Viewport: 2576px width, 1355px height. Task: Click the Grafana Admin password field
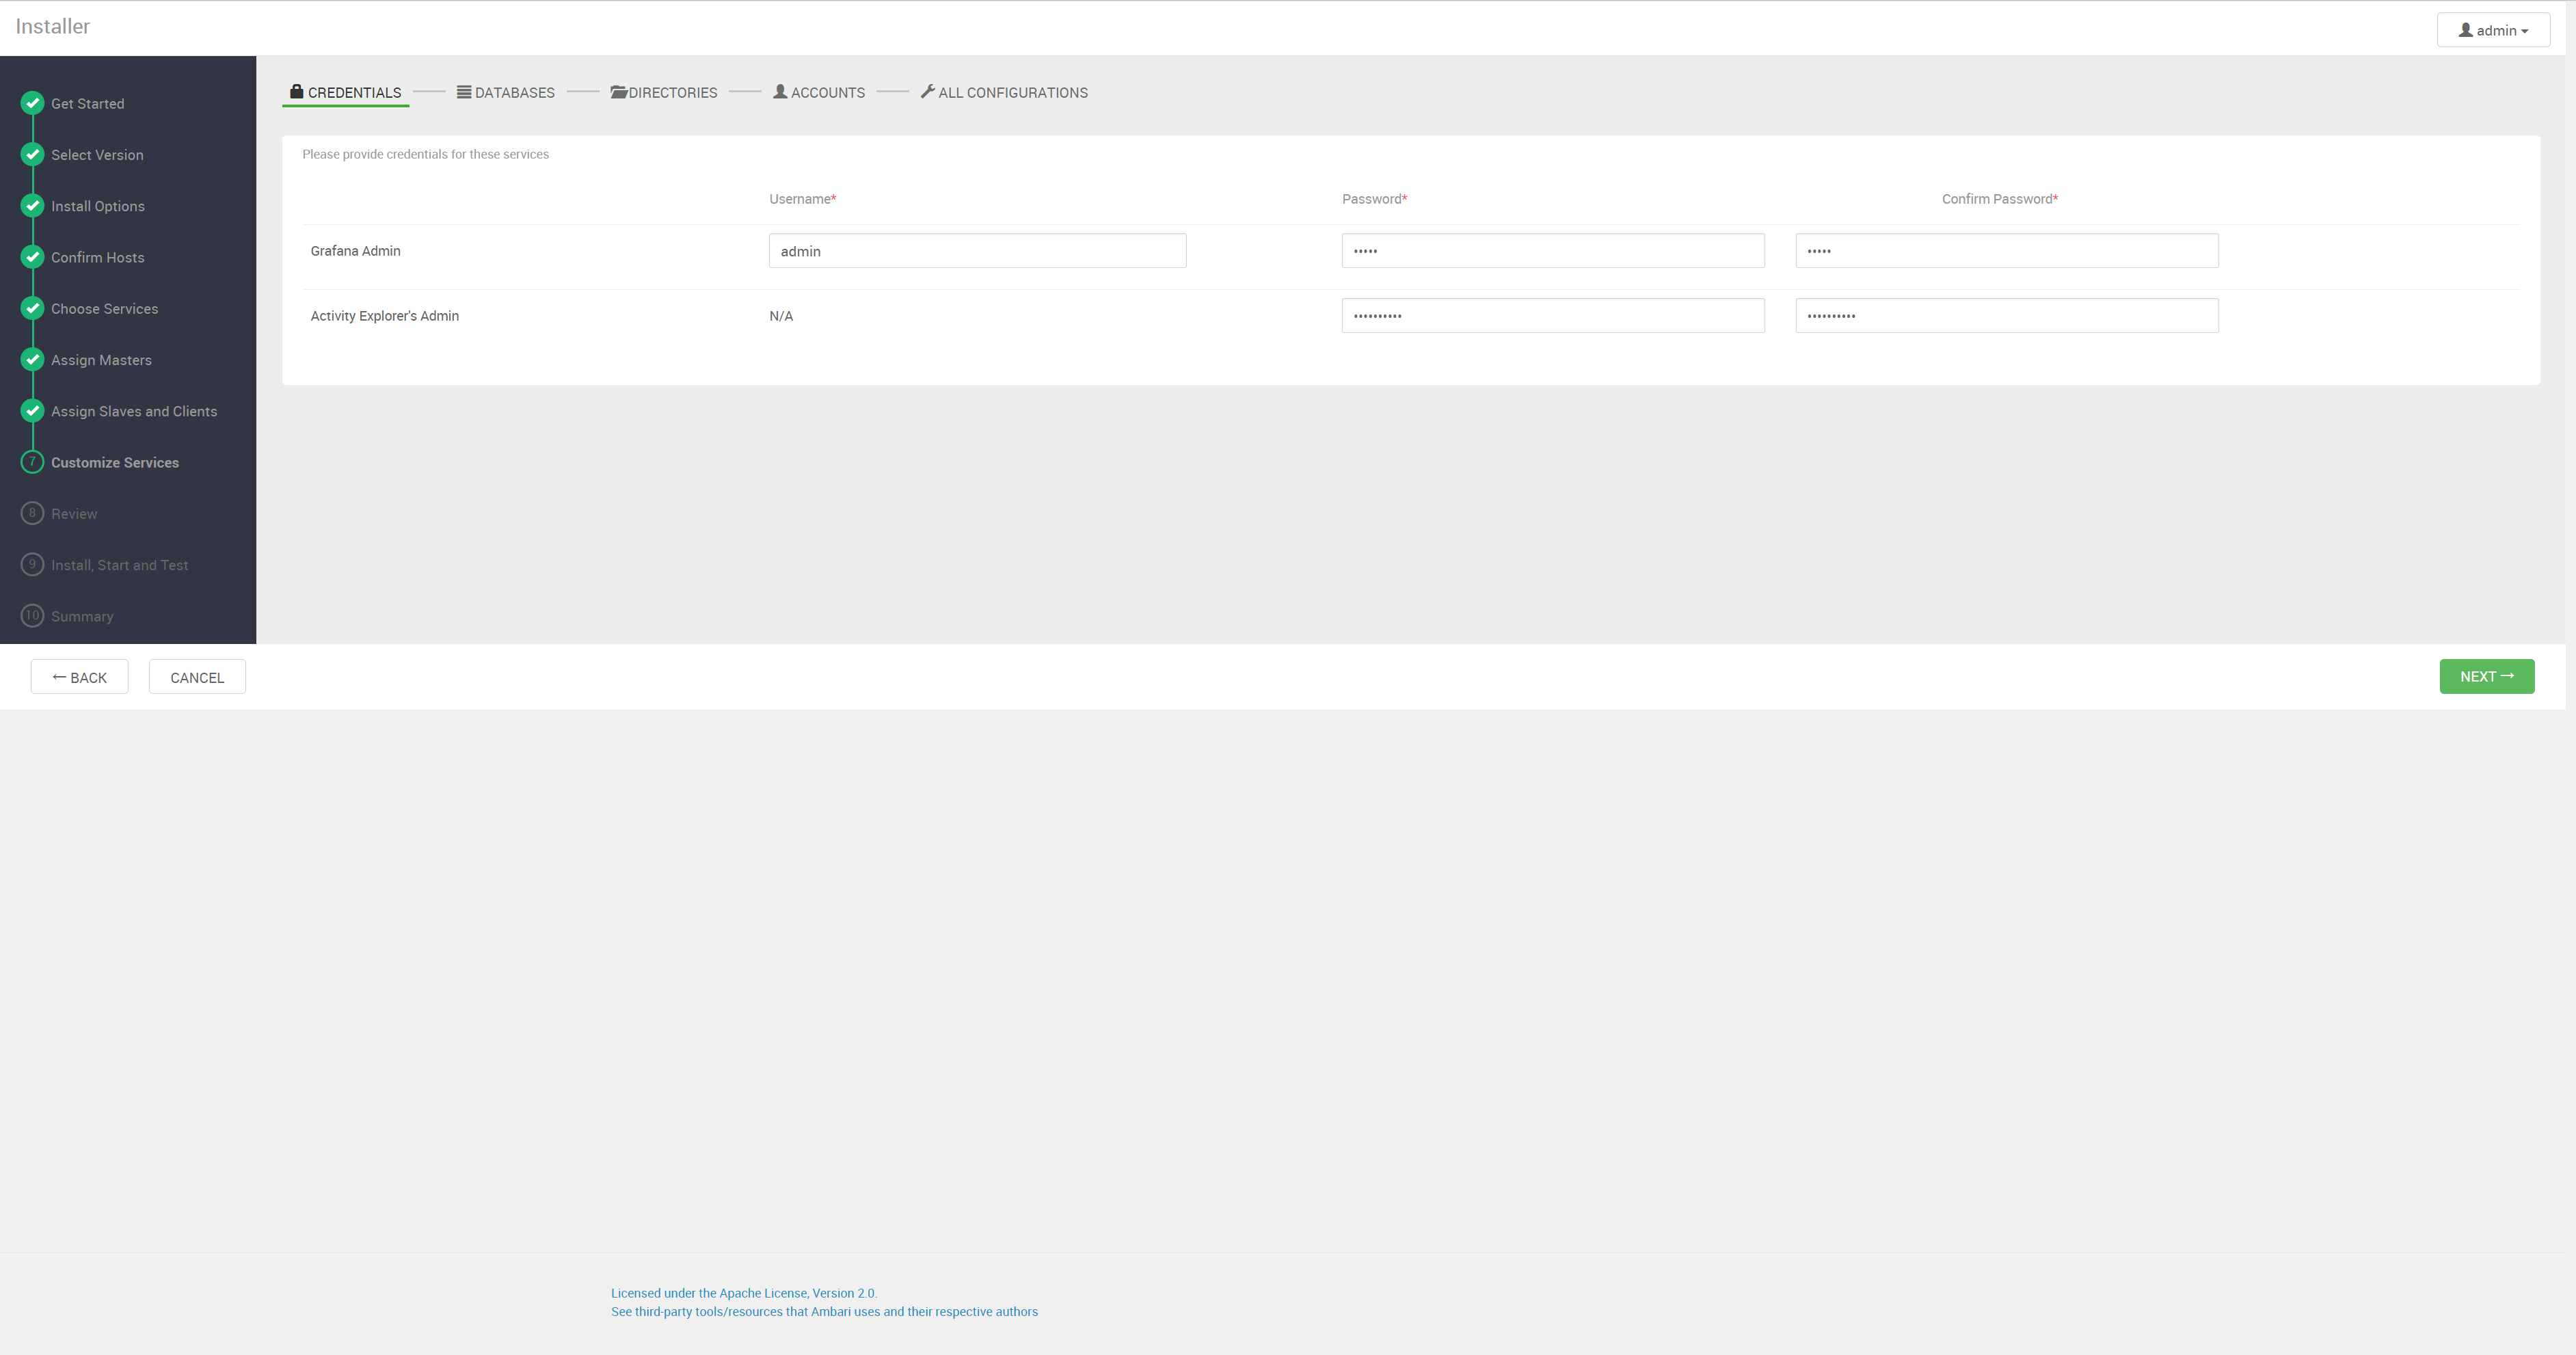1552,251
